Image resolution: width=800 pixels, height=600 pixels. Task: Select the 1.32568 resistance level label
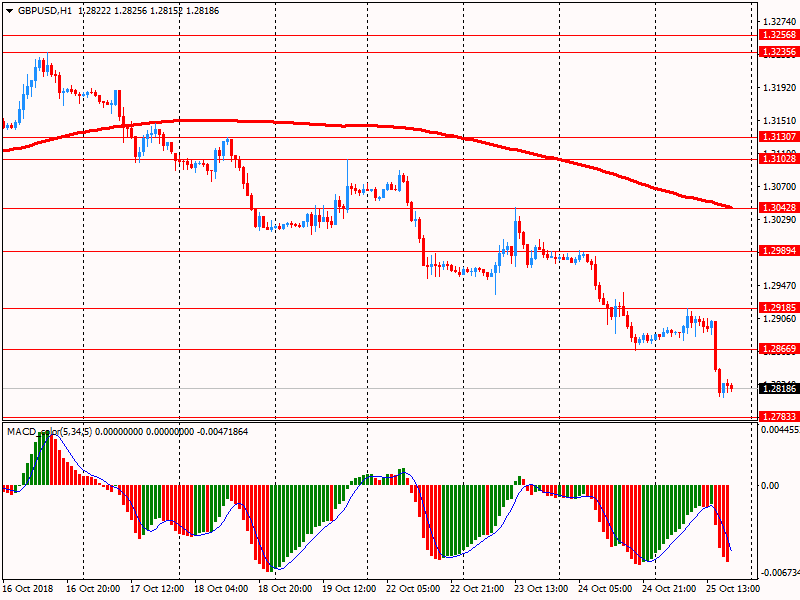click(778, 35)
